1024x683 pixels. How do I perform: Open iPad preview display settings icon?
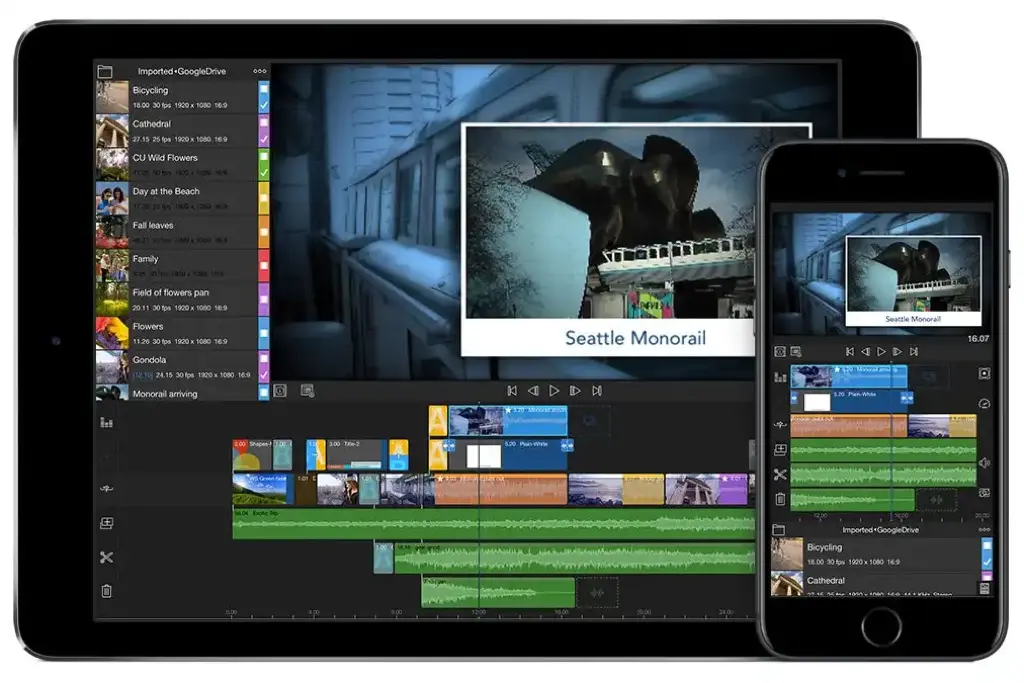[x=307, y=390]
